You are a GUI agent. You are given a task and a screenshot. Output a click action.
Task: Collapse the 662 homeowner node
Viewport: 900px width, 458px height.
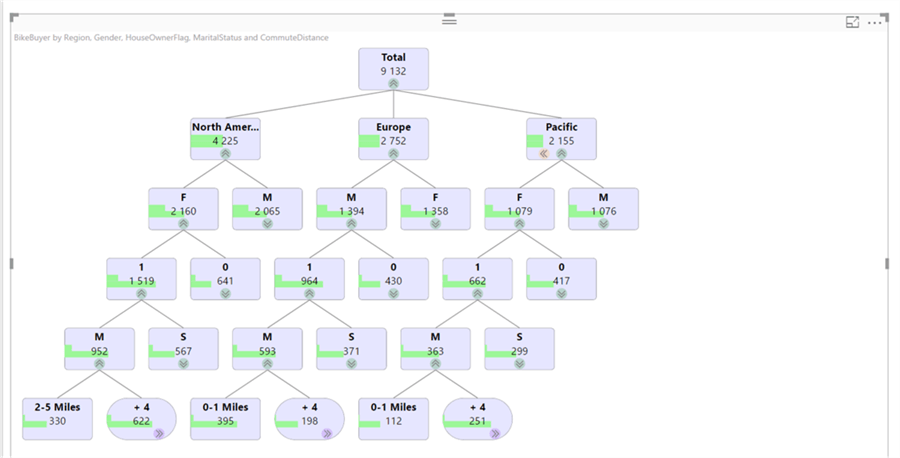[x=478, y=294]
